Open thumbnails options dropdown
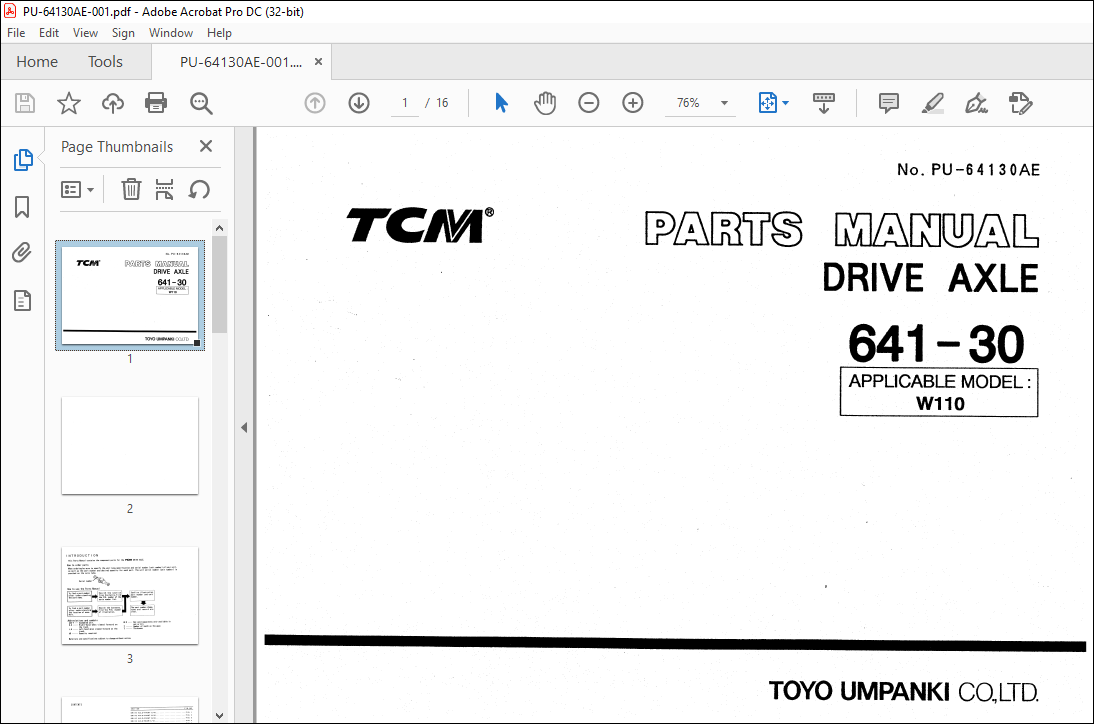Viewport: 1094px width, 724px height. [x=77, y=189]
